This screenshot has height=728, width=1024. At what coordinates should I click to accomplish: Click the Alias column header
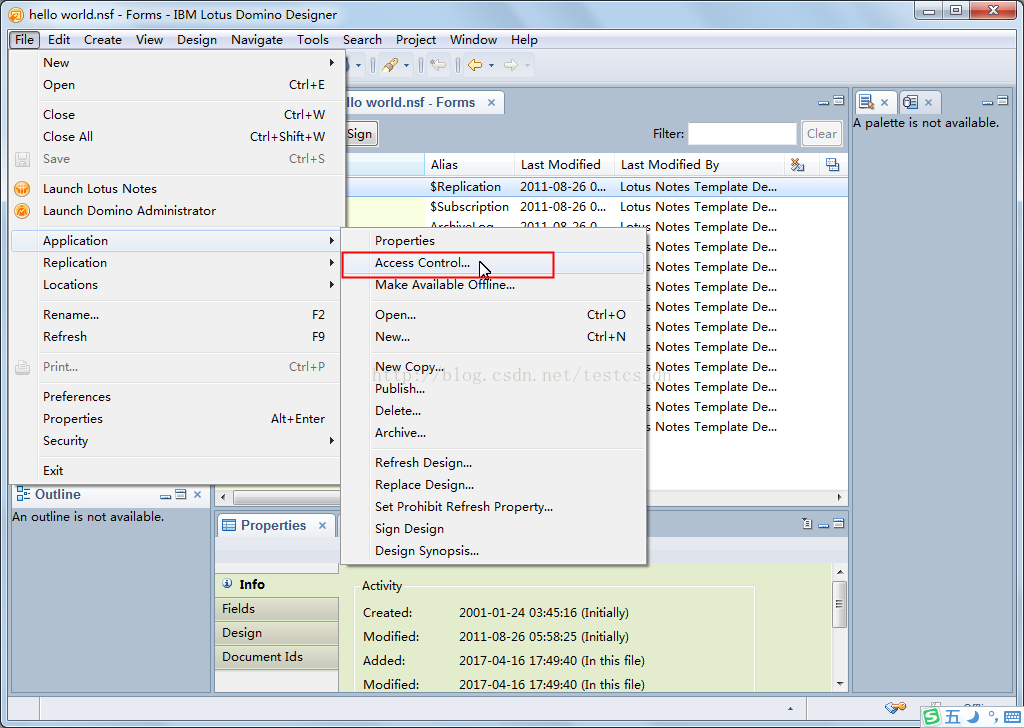469,165
